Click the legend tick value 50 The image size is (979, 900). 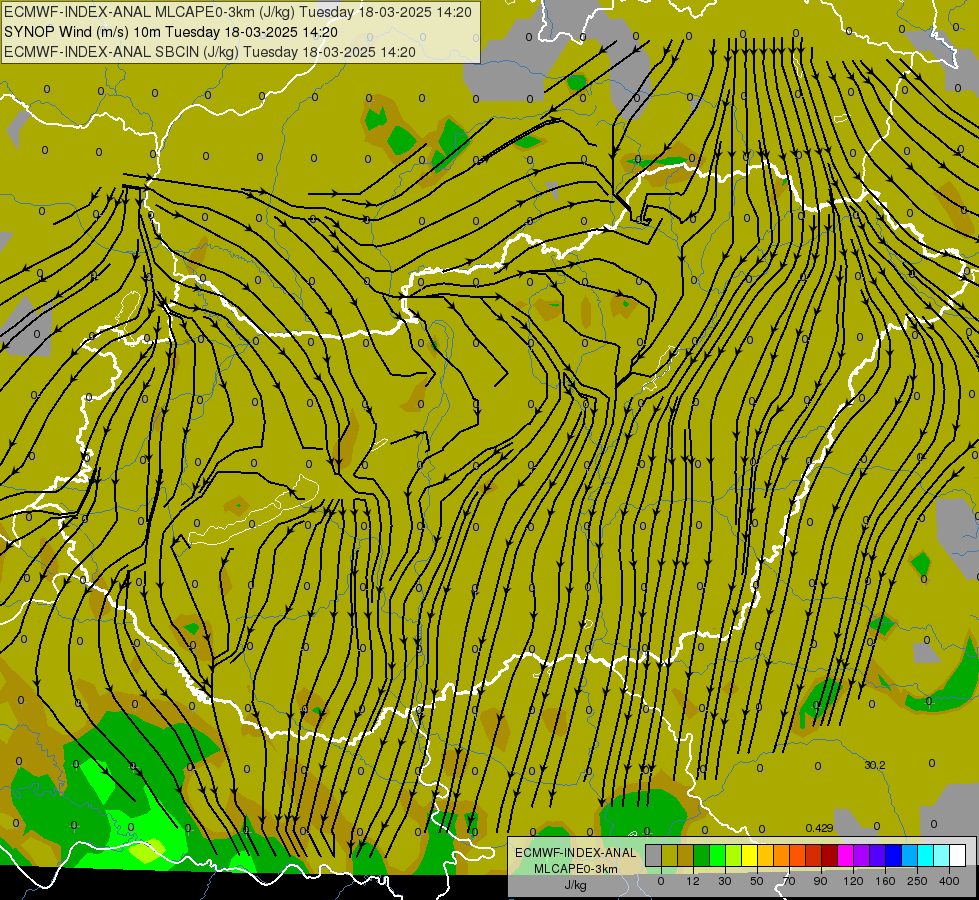[x=757, y=881]
